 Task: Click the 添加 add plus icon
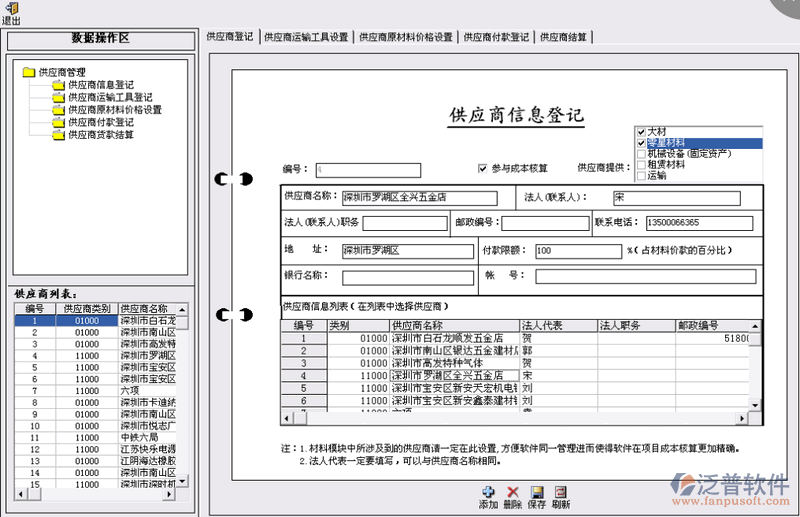pyautogui.click(x=488, y=492)
